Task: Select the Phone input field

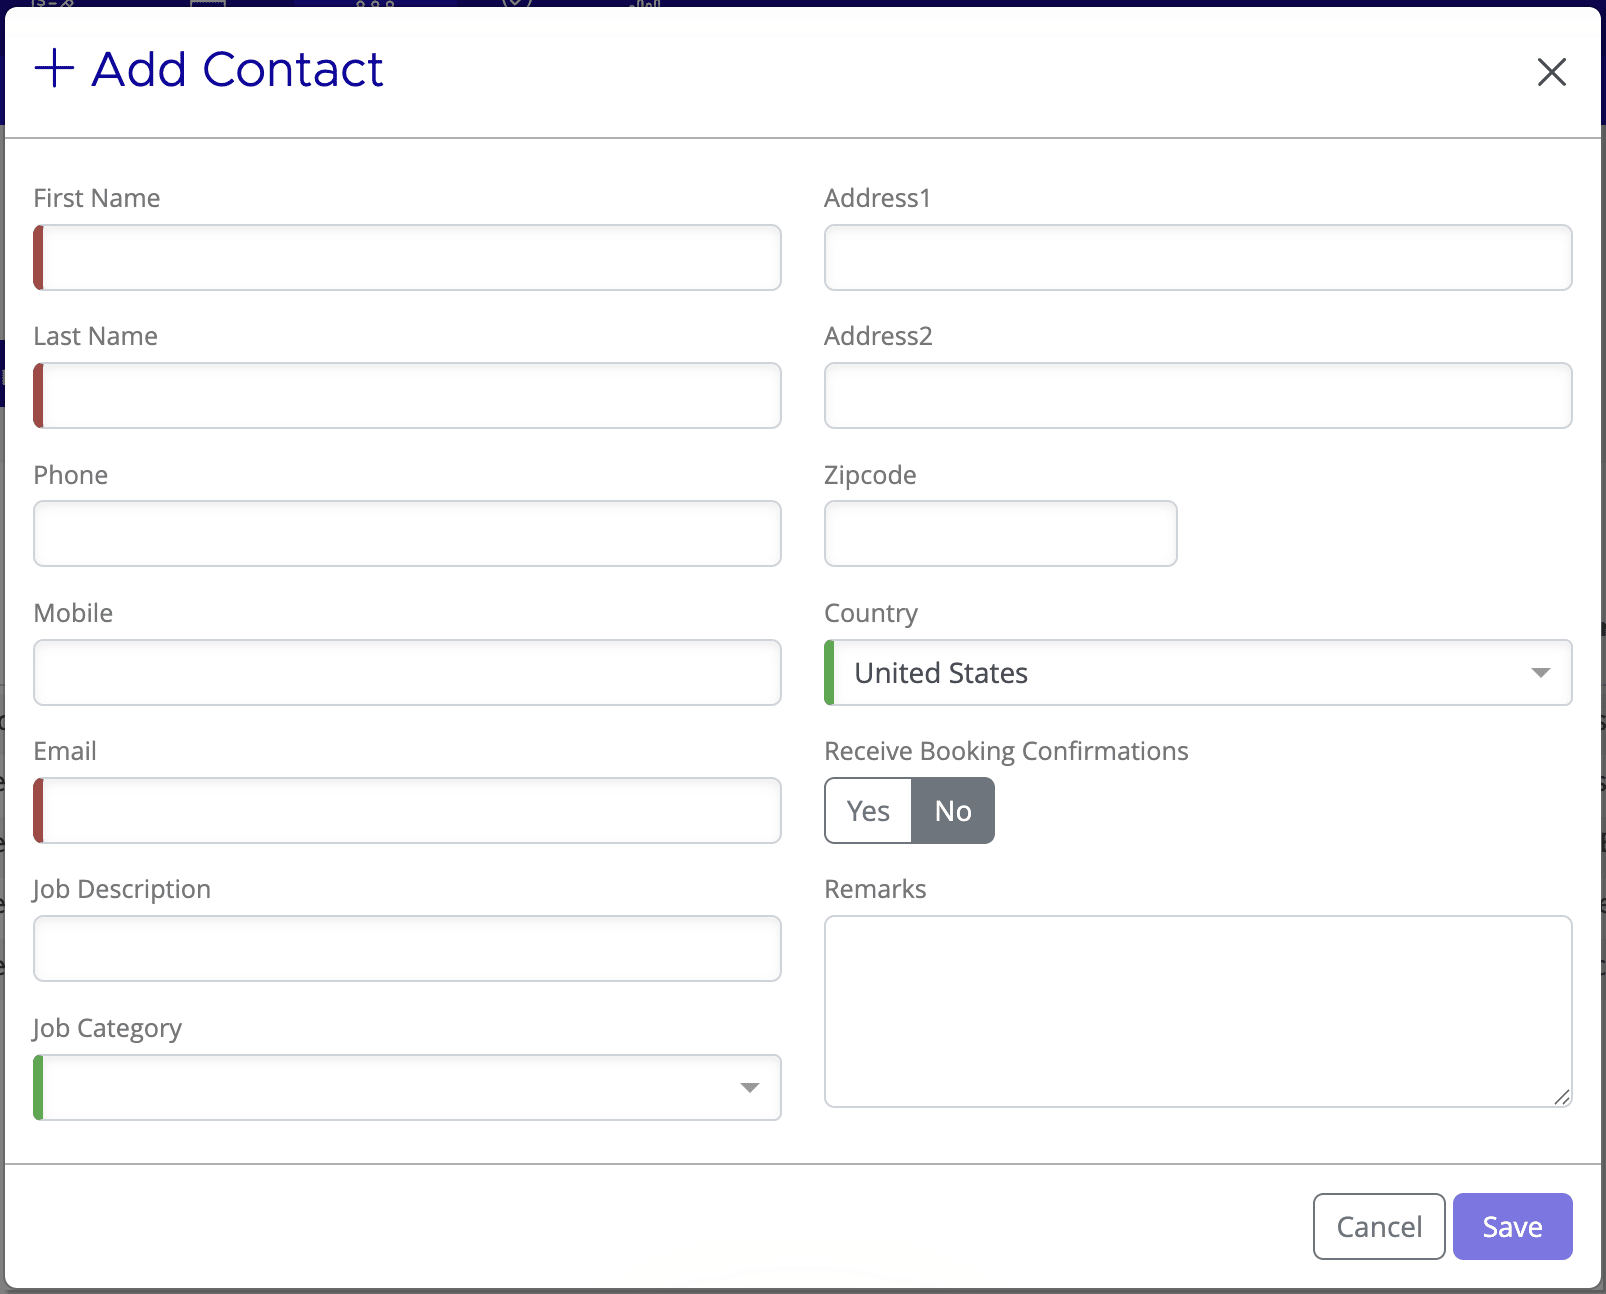Action: pos(406,533)
